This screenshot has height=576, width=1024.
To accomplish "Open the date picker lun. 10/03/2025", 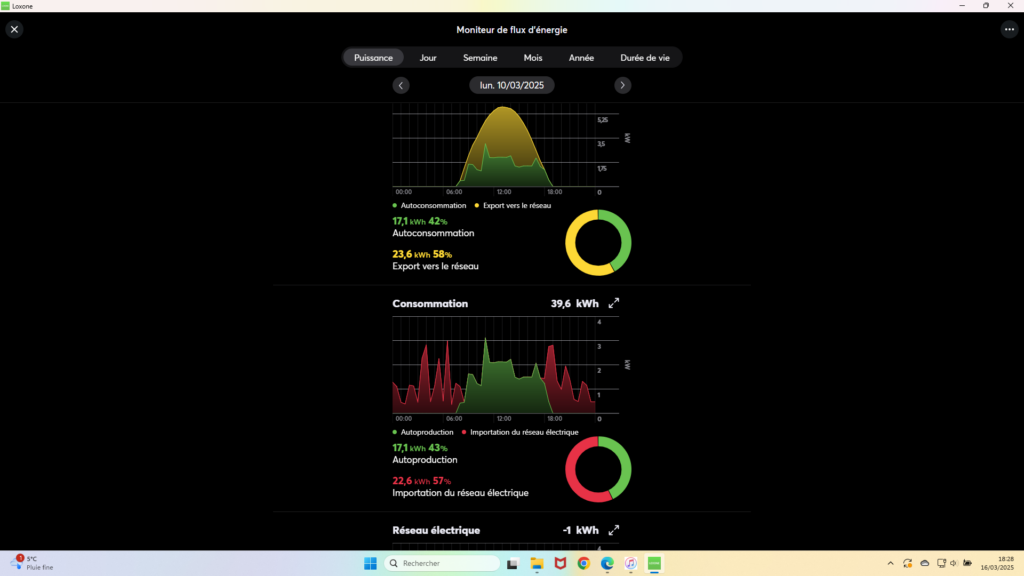I will 512,86.
